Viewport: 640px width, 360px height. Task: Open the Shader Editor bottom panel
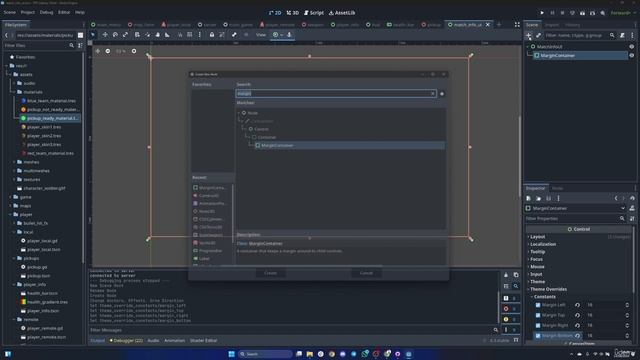tap(203, 340)
